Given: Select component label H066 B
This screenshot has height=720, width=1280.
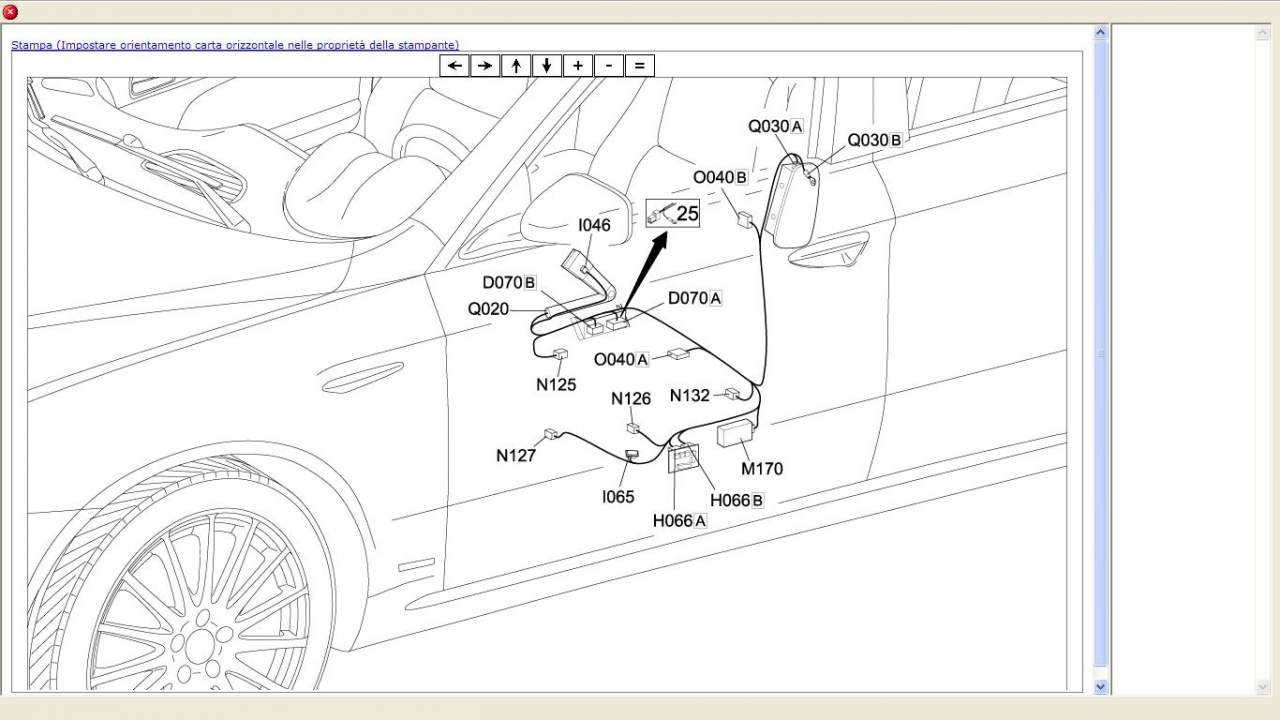Looking at the screenshot, I should [x=737, y=500].
